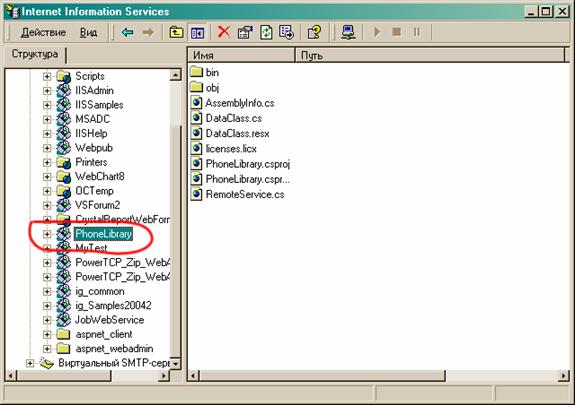
Task: Click the Export List toolbar icon
Action: 286,32
